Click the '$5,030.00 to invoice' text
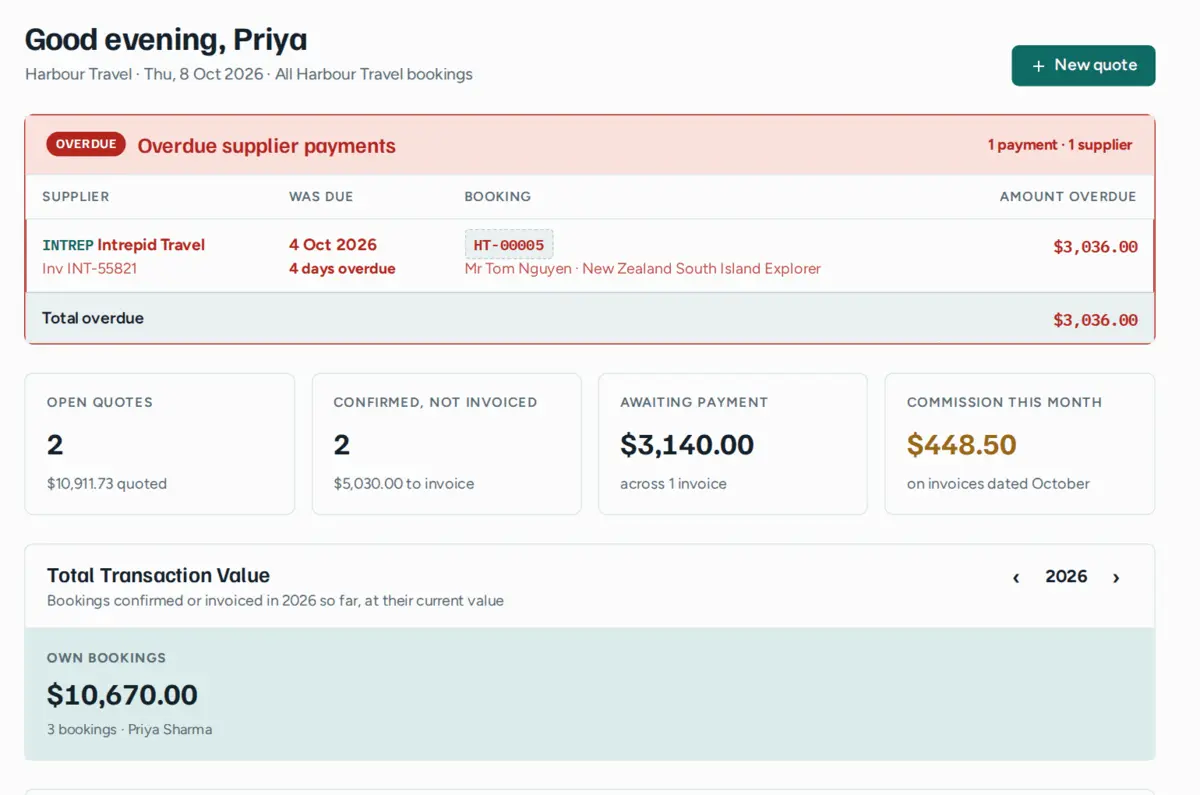The image size is (1200, 795). click(x=404, y=483)
